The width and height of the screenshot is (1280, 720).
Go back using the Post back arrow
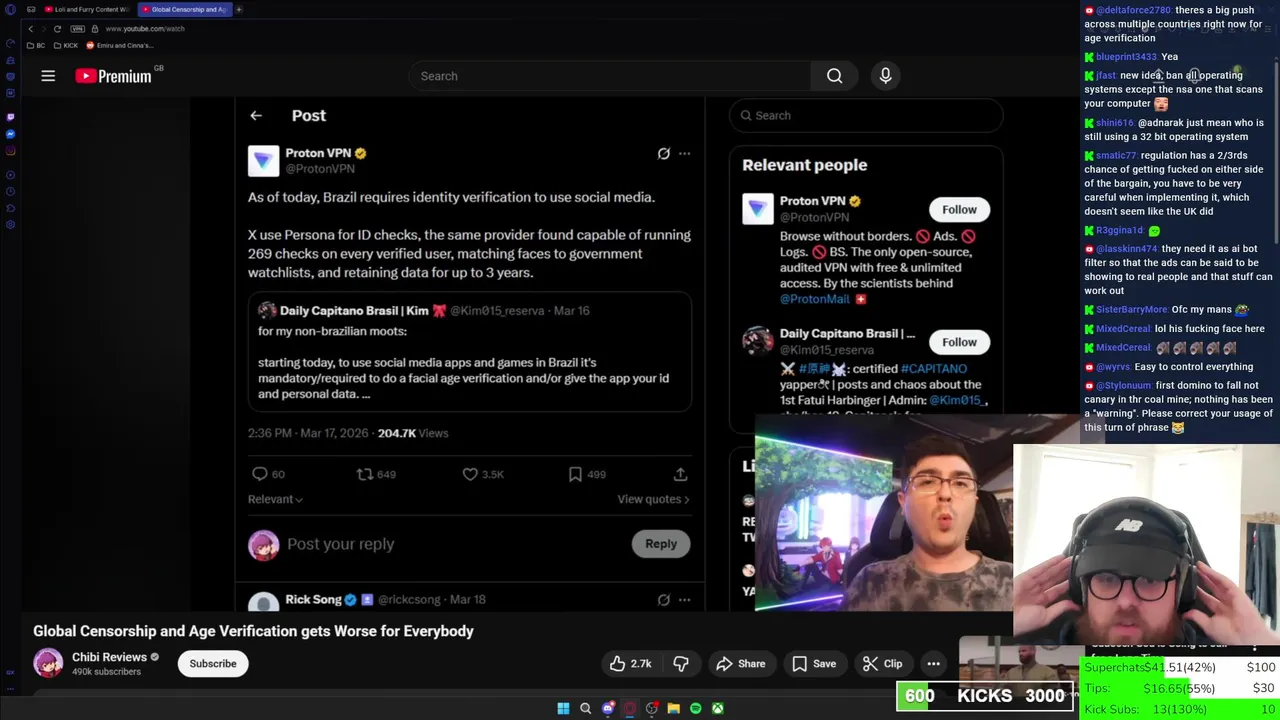pos(256,115)
